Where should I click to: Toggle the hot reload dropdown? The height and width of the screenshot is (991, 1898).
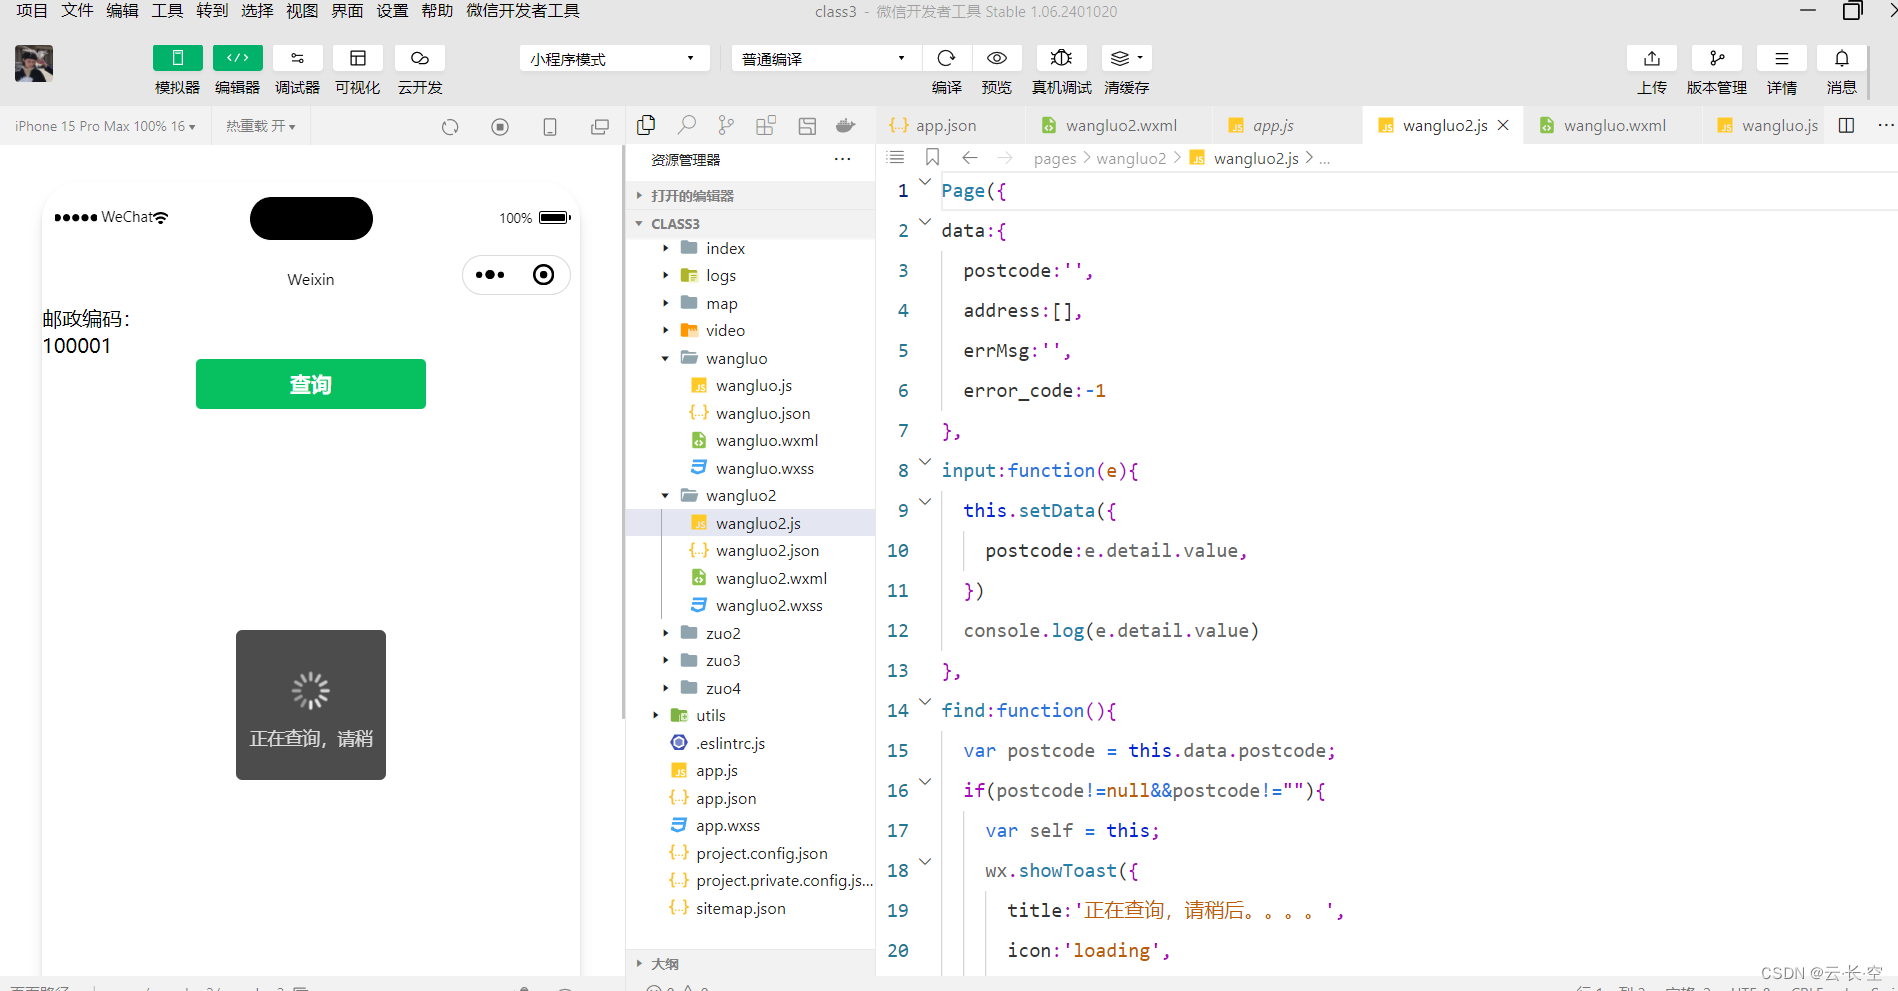(260, 126)
